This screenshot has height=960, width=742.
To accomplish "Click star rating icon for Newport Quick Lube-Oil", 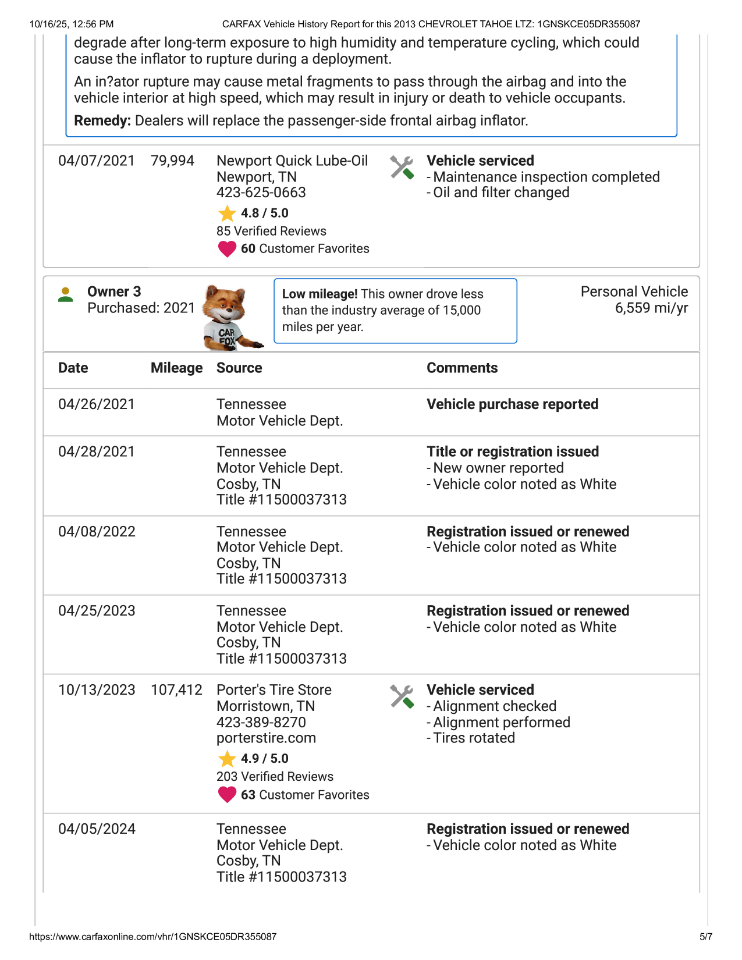I will [x=227, y=213].
